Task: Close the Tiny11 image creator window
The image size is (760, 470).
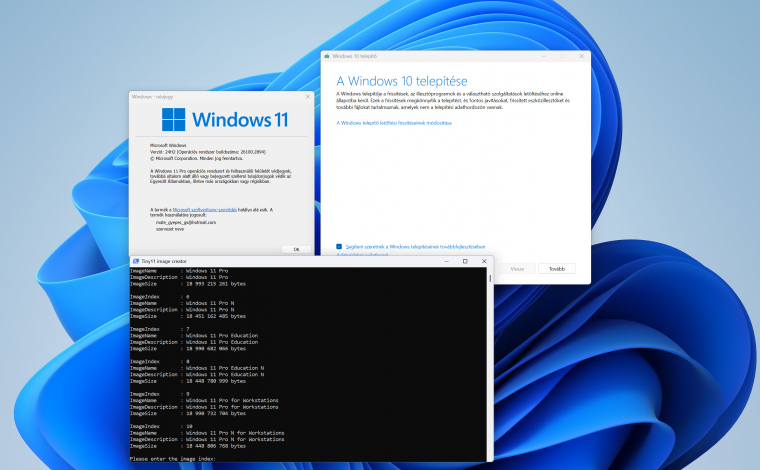Action: pos(484,261)
